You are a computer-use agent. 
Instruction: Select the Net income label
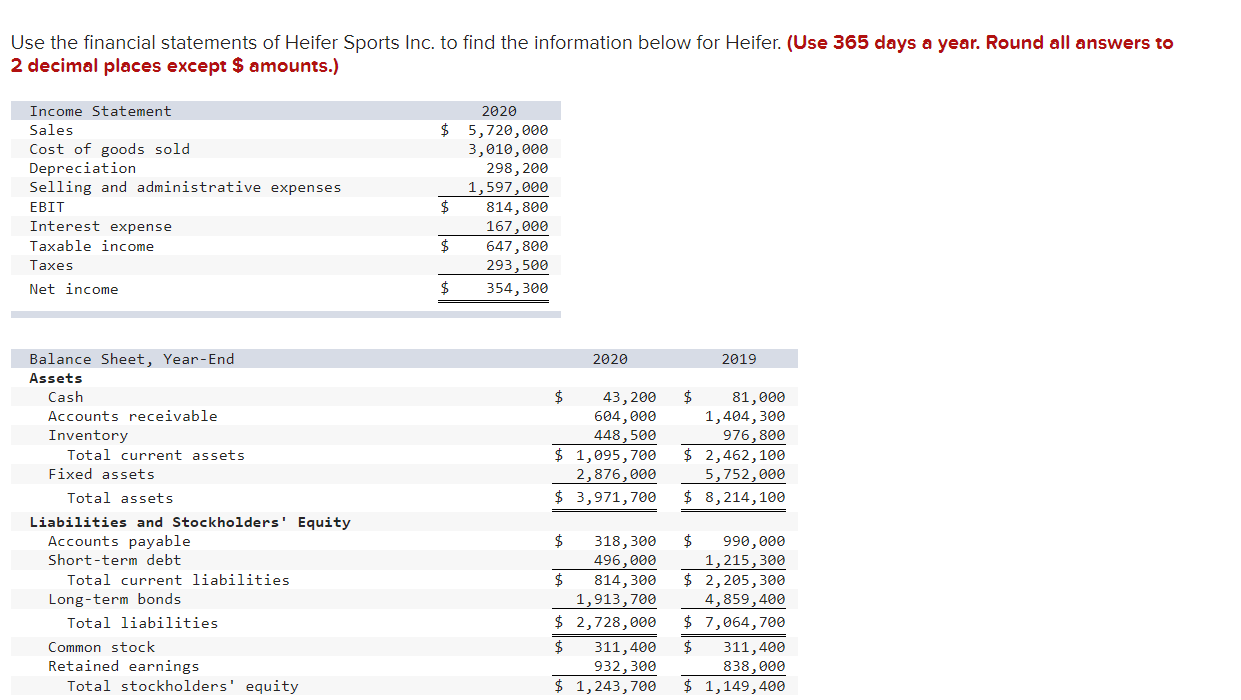coord(74,289)
